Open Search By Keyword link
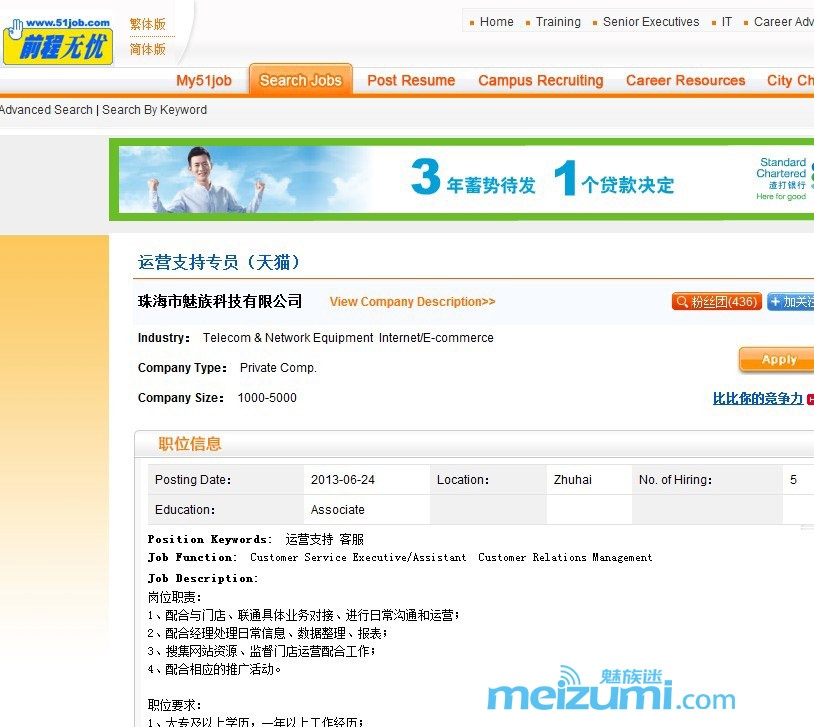814x727 pixels. 154,110
